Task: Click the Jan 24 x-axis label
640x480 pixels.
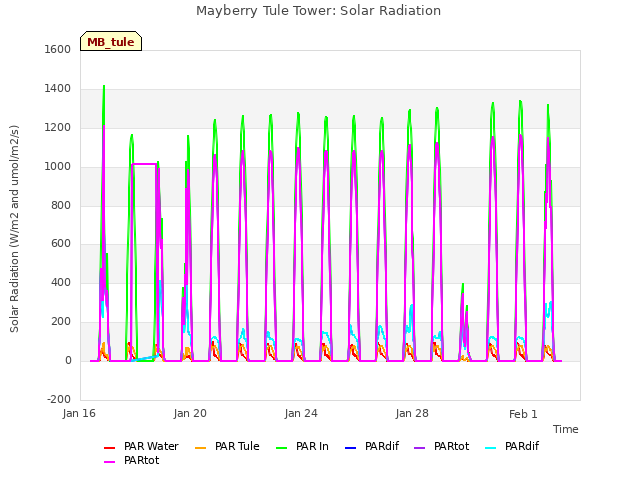Action: point(301,413)
